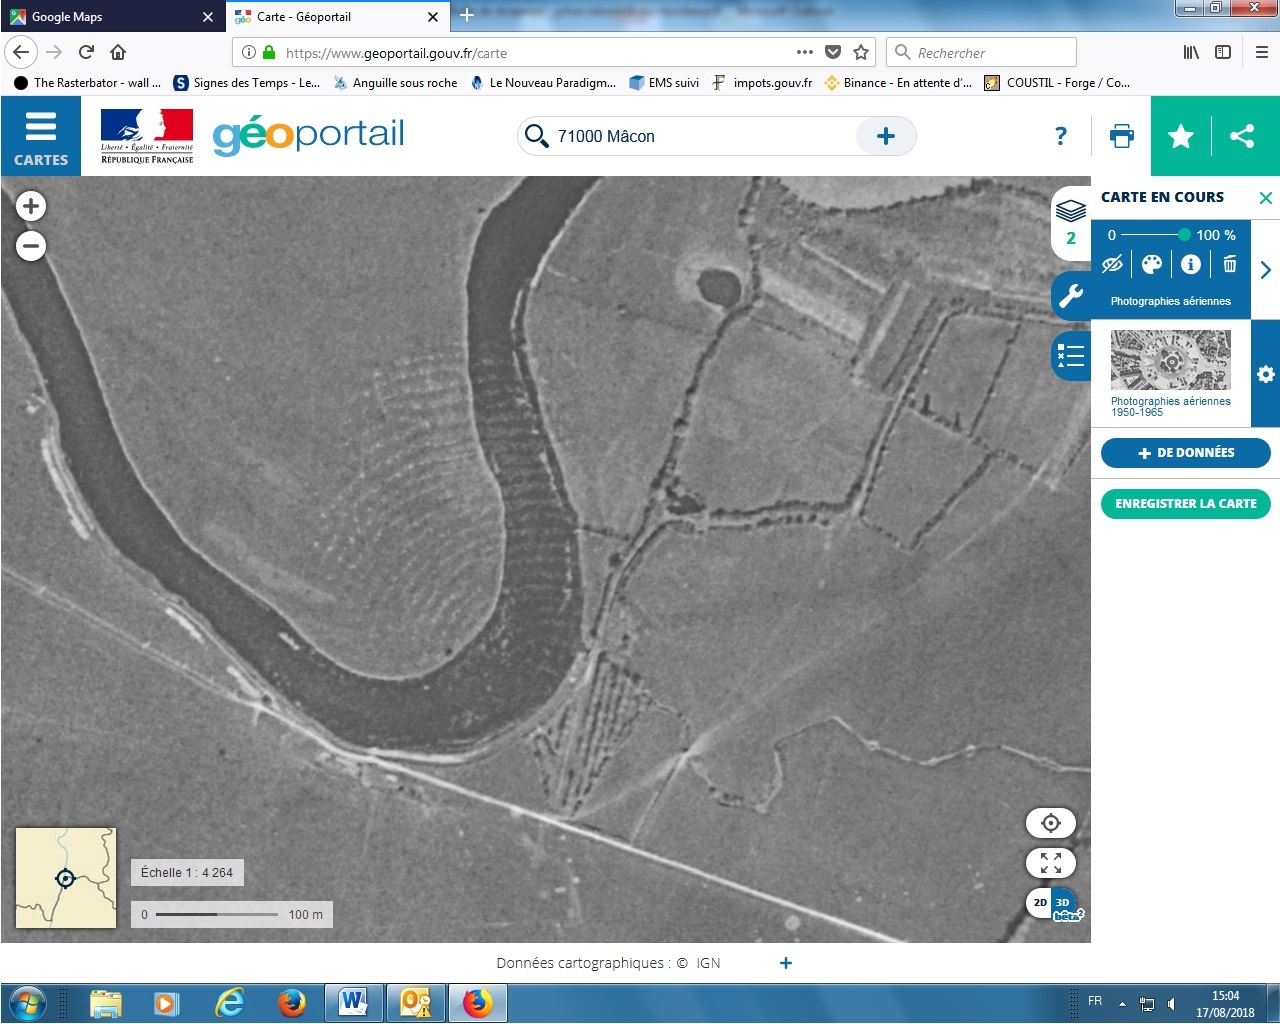Open File Explorer from taskbar
The width and height of the screenshot is (1280, 1024).
pyautogui.click(x=105, y=1003)
